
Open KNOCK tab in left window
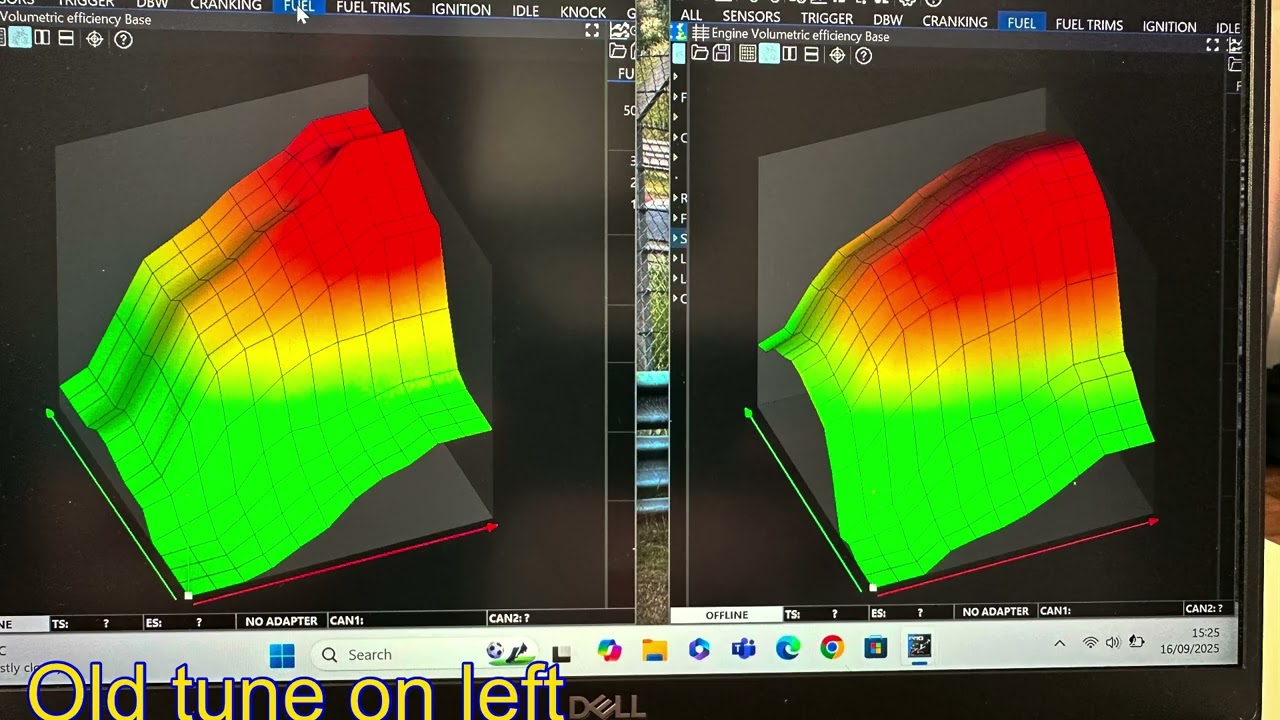(x=583, y=12)
